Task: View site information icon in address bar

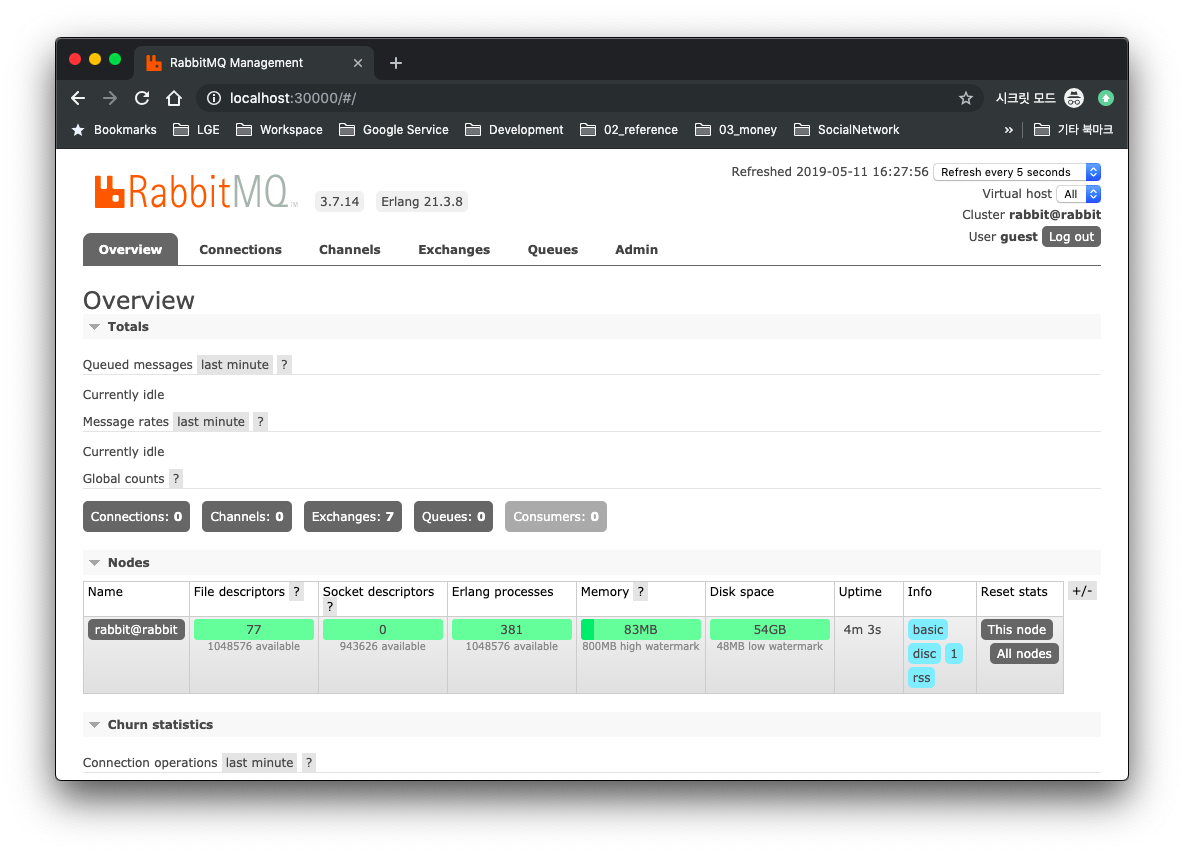Action: tap(214, 98)
